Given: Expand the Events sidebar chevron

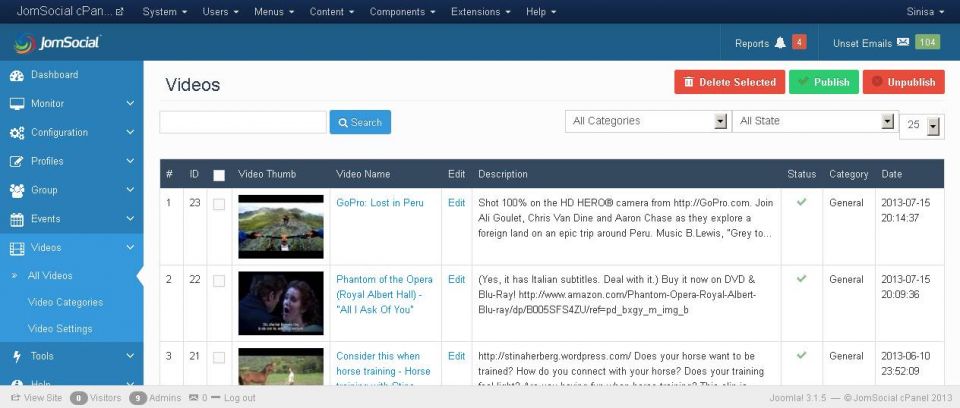Looking at the screenshot, I should tap(130, 219).
